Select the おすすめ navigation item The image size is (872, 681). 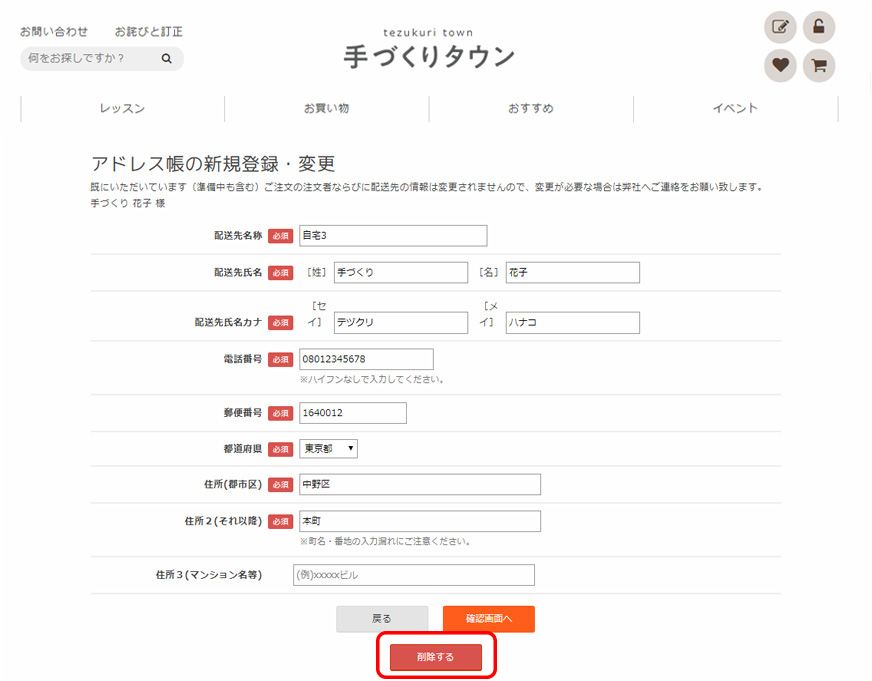(531, 109)
